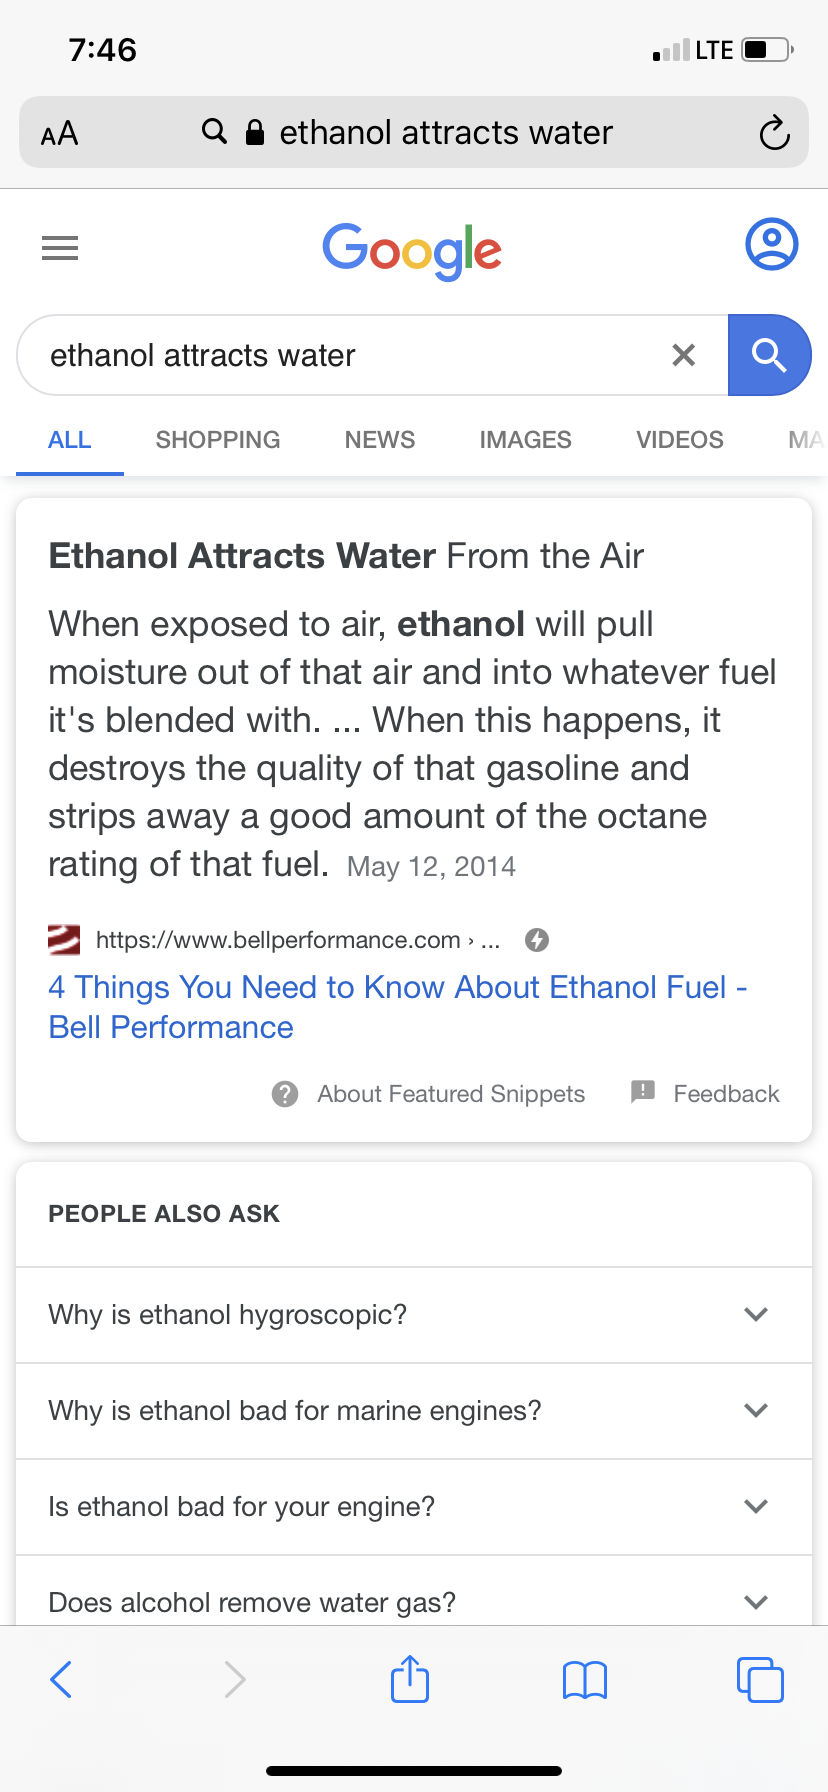The image size is (828, 1792).
Task: Clear the search box with X icon
Action: click(684, 355)
